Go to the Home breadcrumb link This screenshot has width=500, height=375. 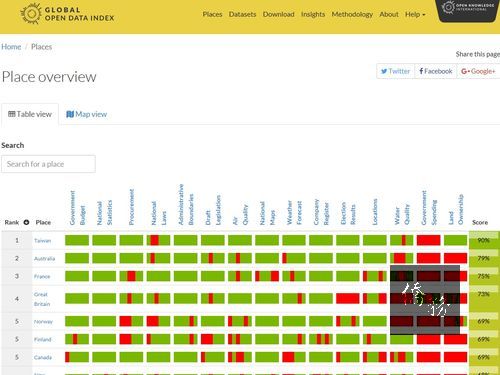pos(11,47)
